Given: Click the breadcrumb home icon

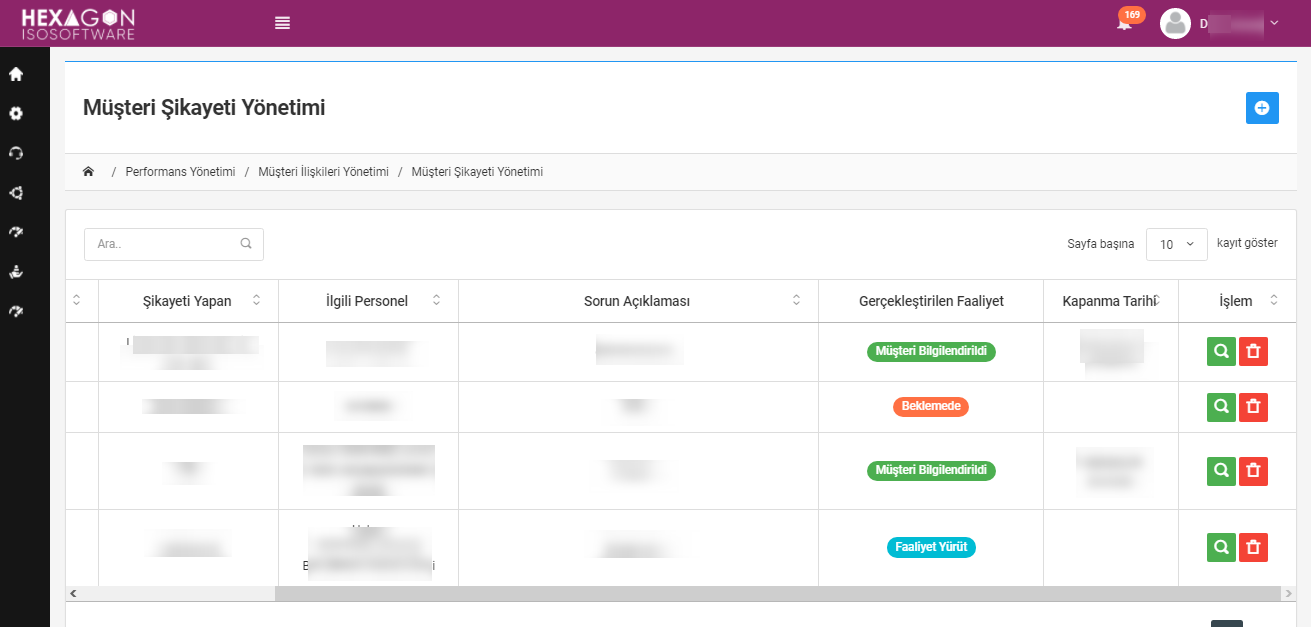Looking at the screenshot, I should pos(88,172).
